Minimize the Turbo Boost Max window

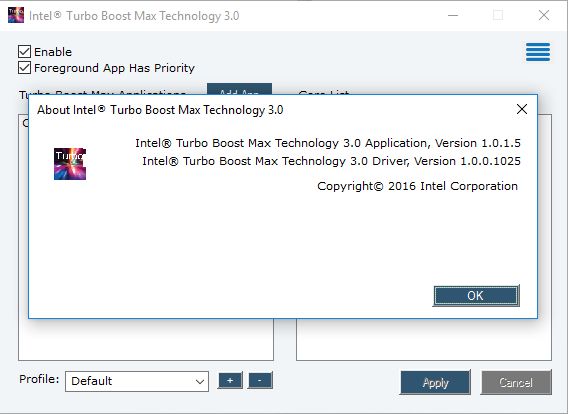pyautogui.click(x=453, y=15)
